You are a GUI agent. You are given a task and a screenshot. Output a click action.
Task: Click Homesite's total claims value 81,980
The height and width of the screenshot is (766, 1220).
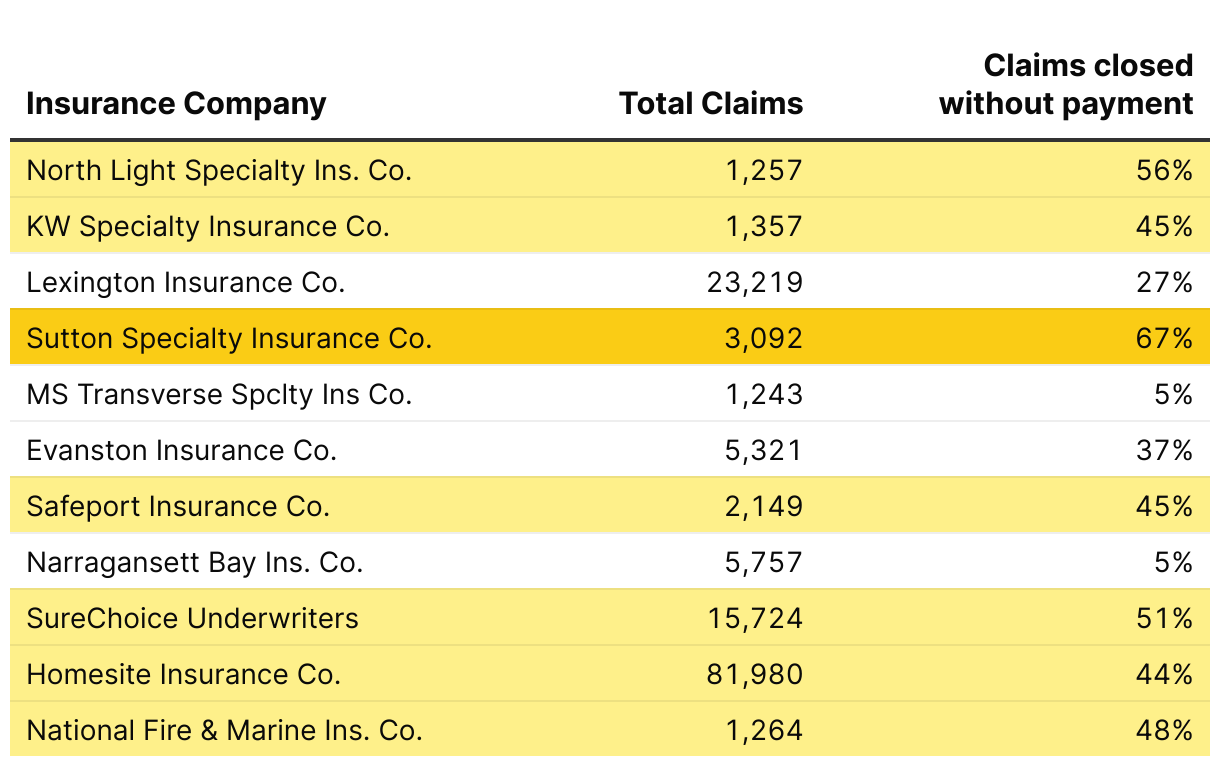[754, 675]
